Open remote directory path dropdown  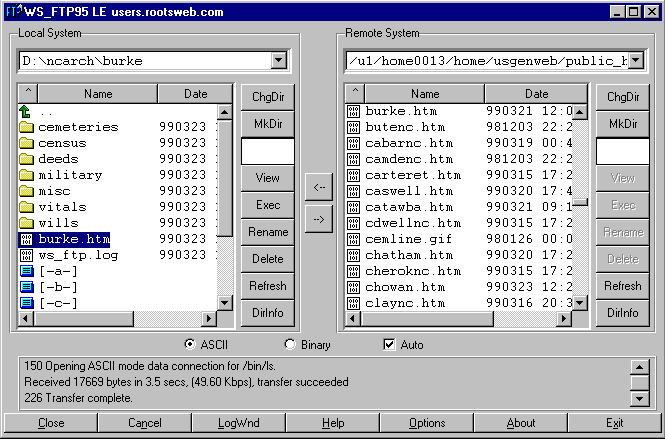[634, 61]
